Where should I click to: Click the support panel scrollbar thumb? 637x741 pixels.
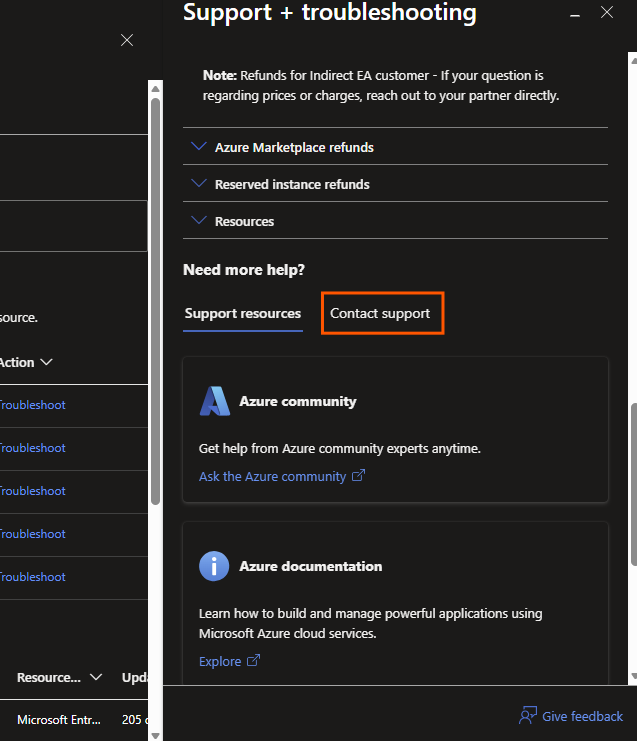pyautogui.click(x=634, y=484)
